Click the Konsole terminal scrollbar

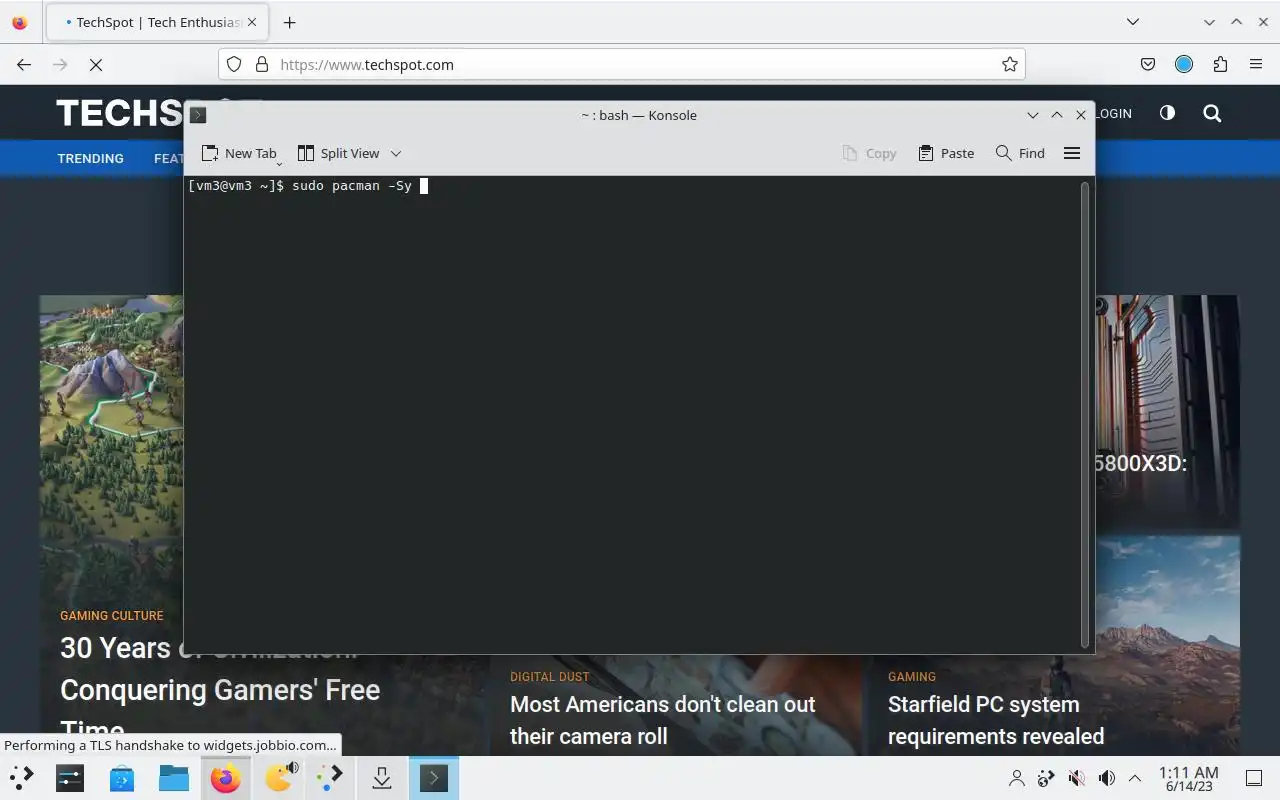point(1085,414)
